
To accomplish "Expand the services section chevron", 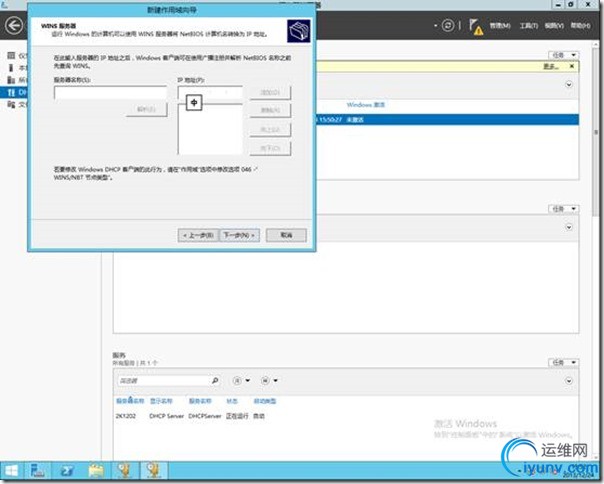I will pos(569,381).
